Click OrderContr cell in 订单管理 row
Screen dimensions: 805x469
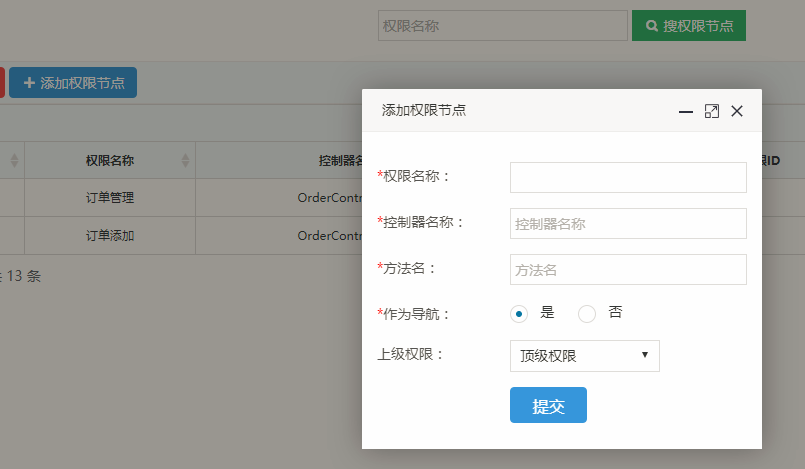[x=330, y=198]
